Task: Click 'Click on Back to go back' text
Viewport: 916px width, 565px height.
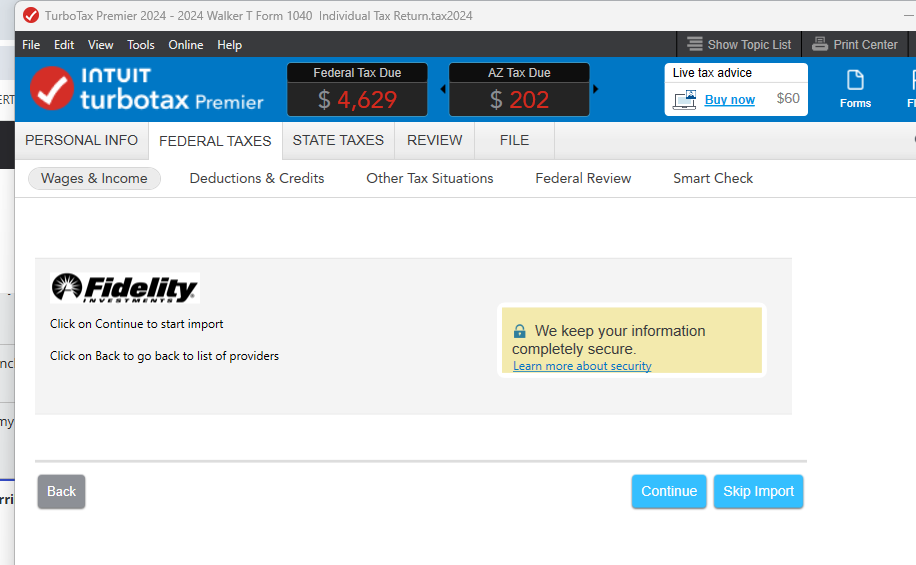Action: 164,356
